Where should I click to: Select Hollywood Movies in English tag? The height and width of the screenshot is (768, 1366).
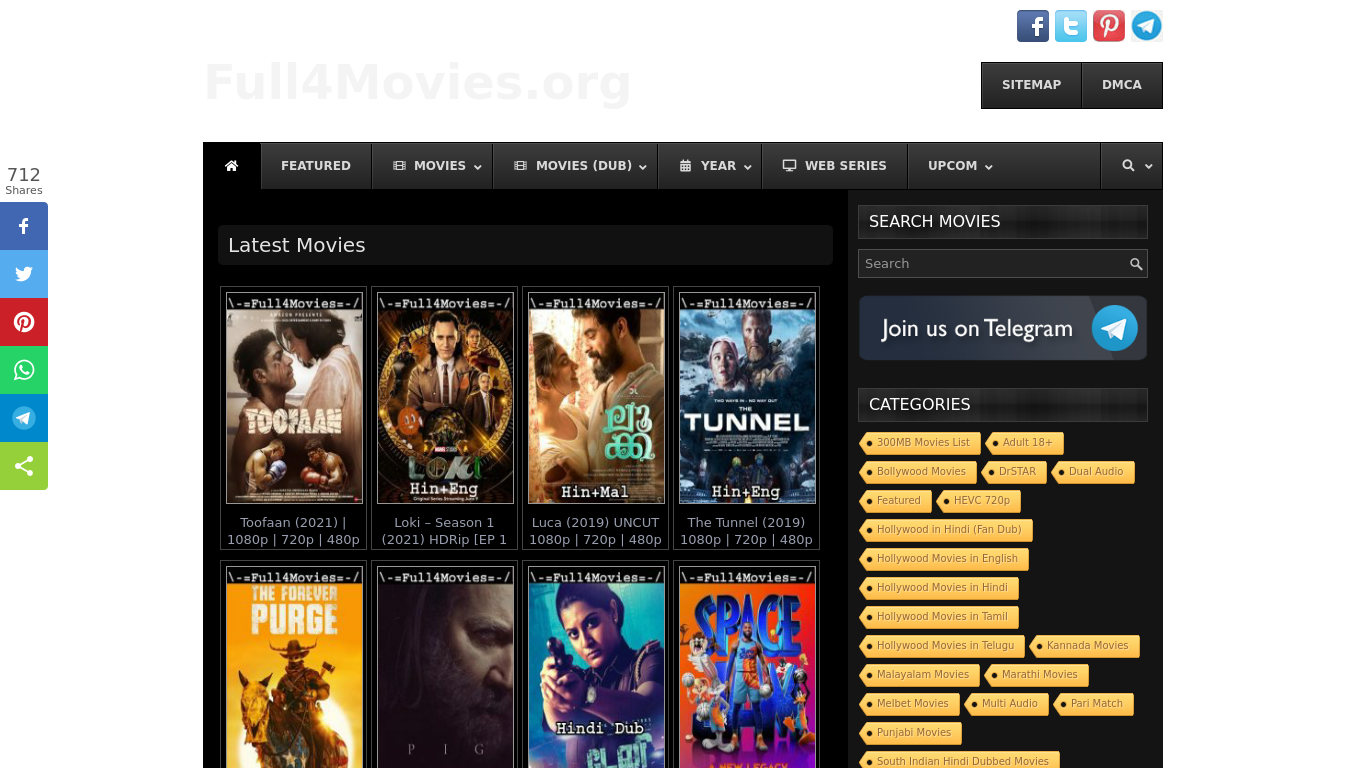point(944,559)
